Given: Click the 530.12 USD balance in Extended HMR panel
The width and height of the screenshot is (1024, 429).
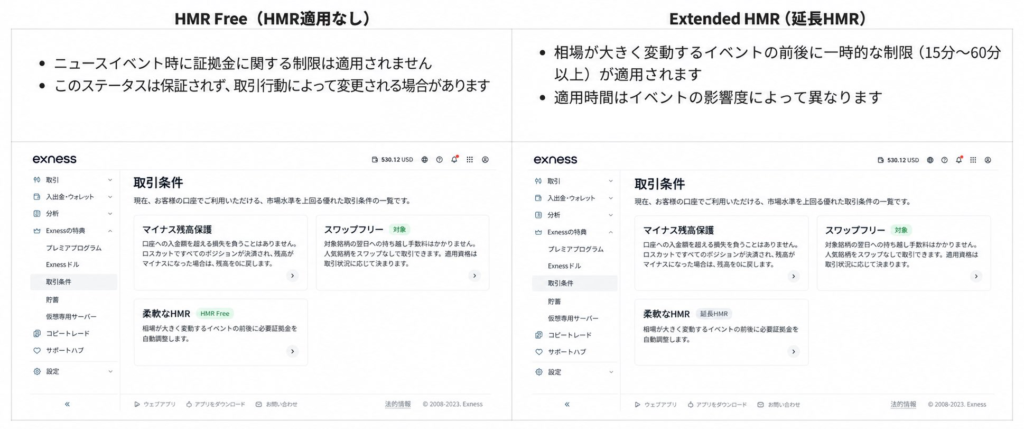Looking at the screenshot, I should pyautogui.click(x=897, y=160).
